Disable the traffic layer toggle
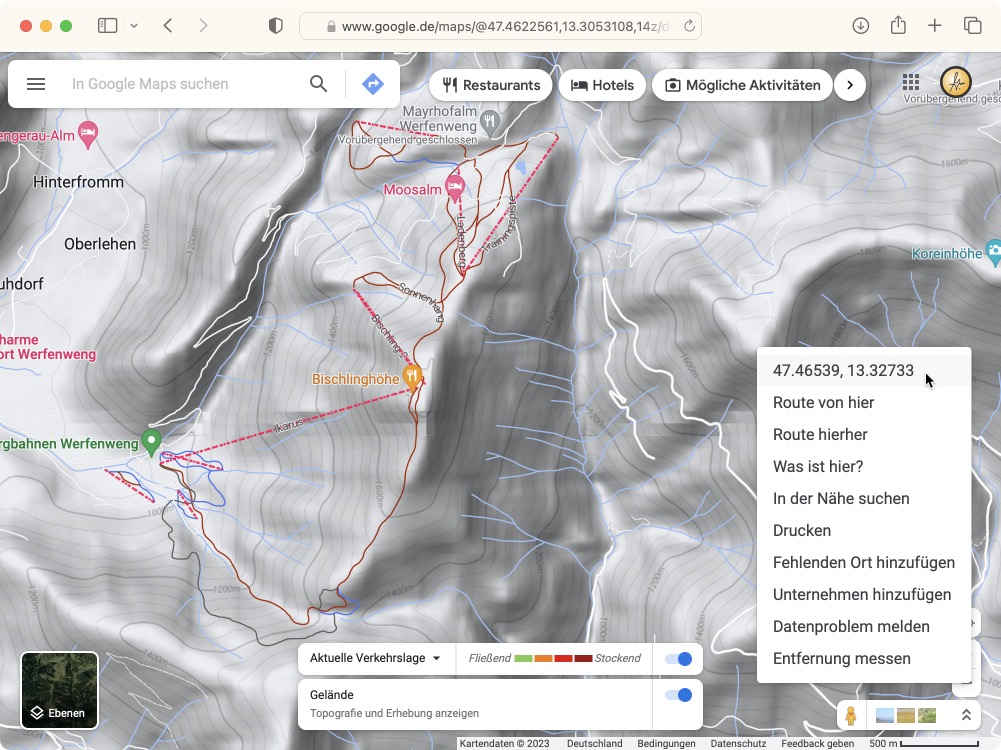Viewport: 1001px width, 750px height. click(678, 659)
